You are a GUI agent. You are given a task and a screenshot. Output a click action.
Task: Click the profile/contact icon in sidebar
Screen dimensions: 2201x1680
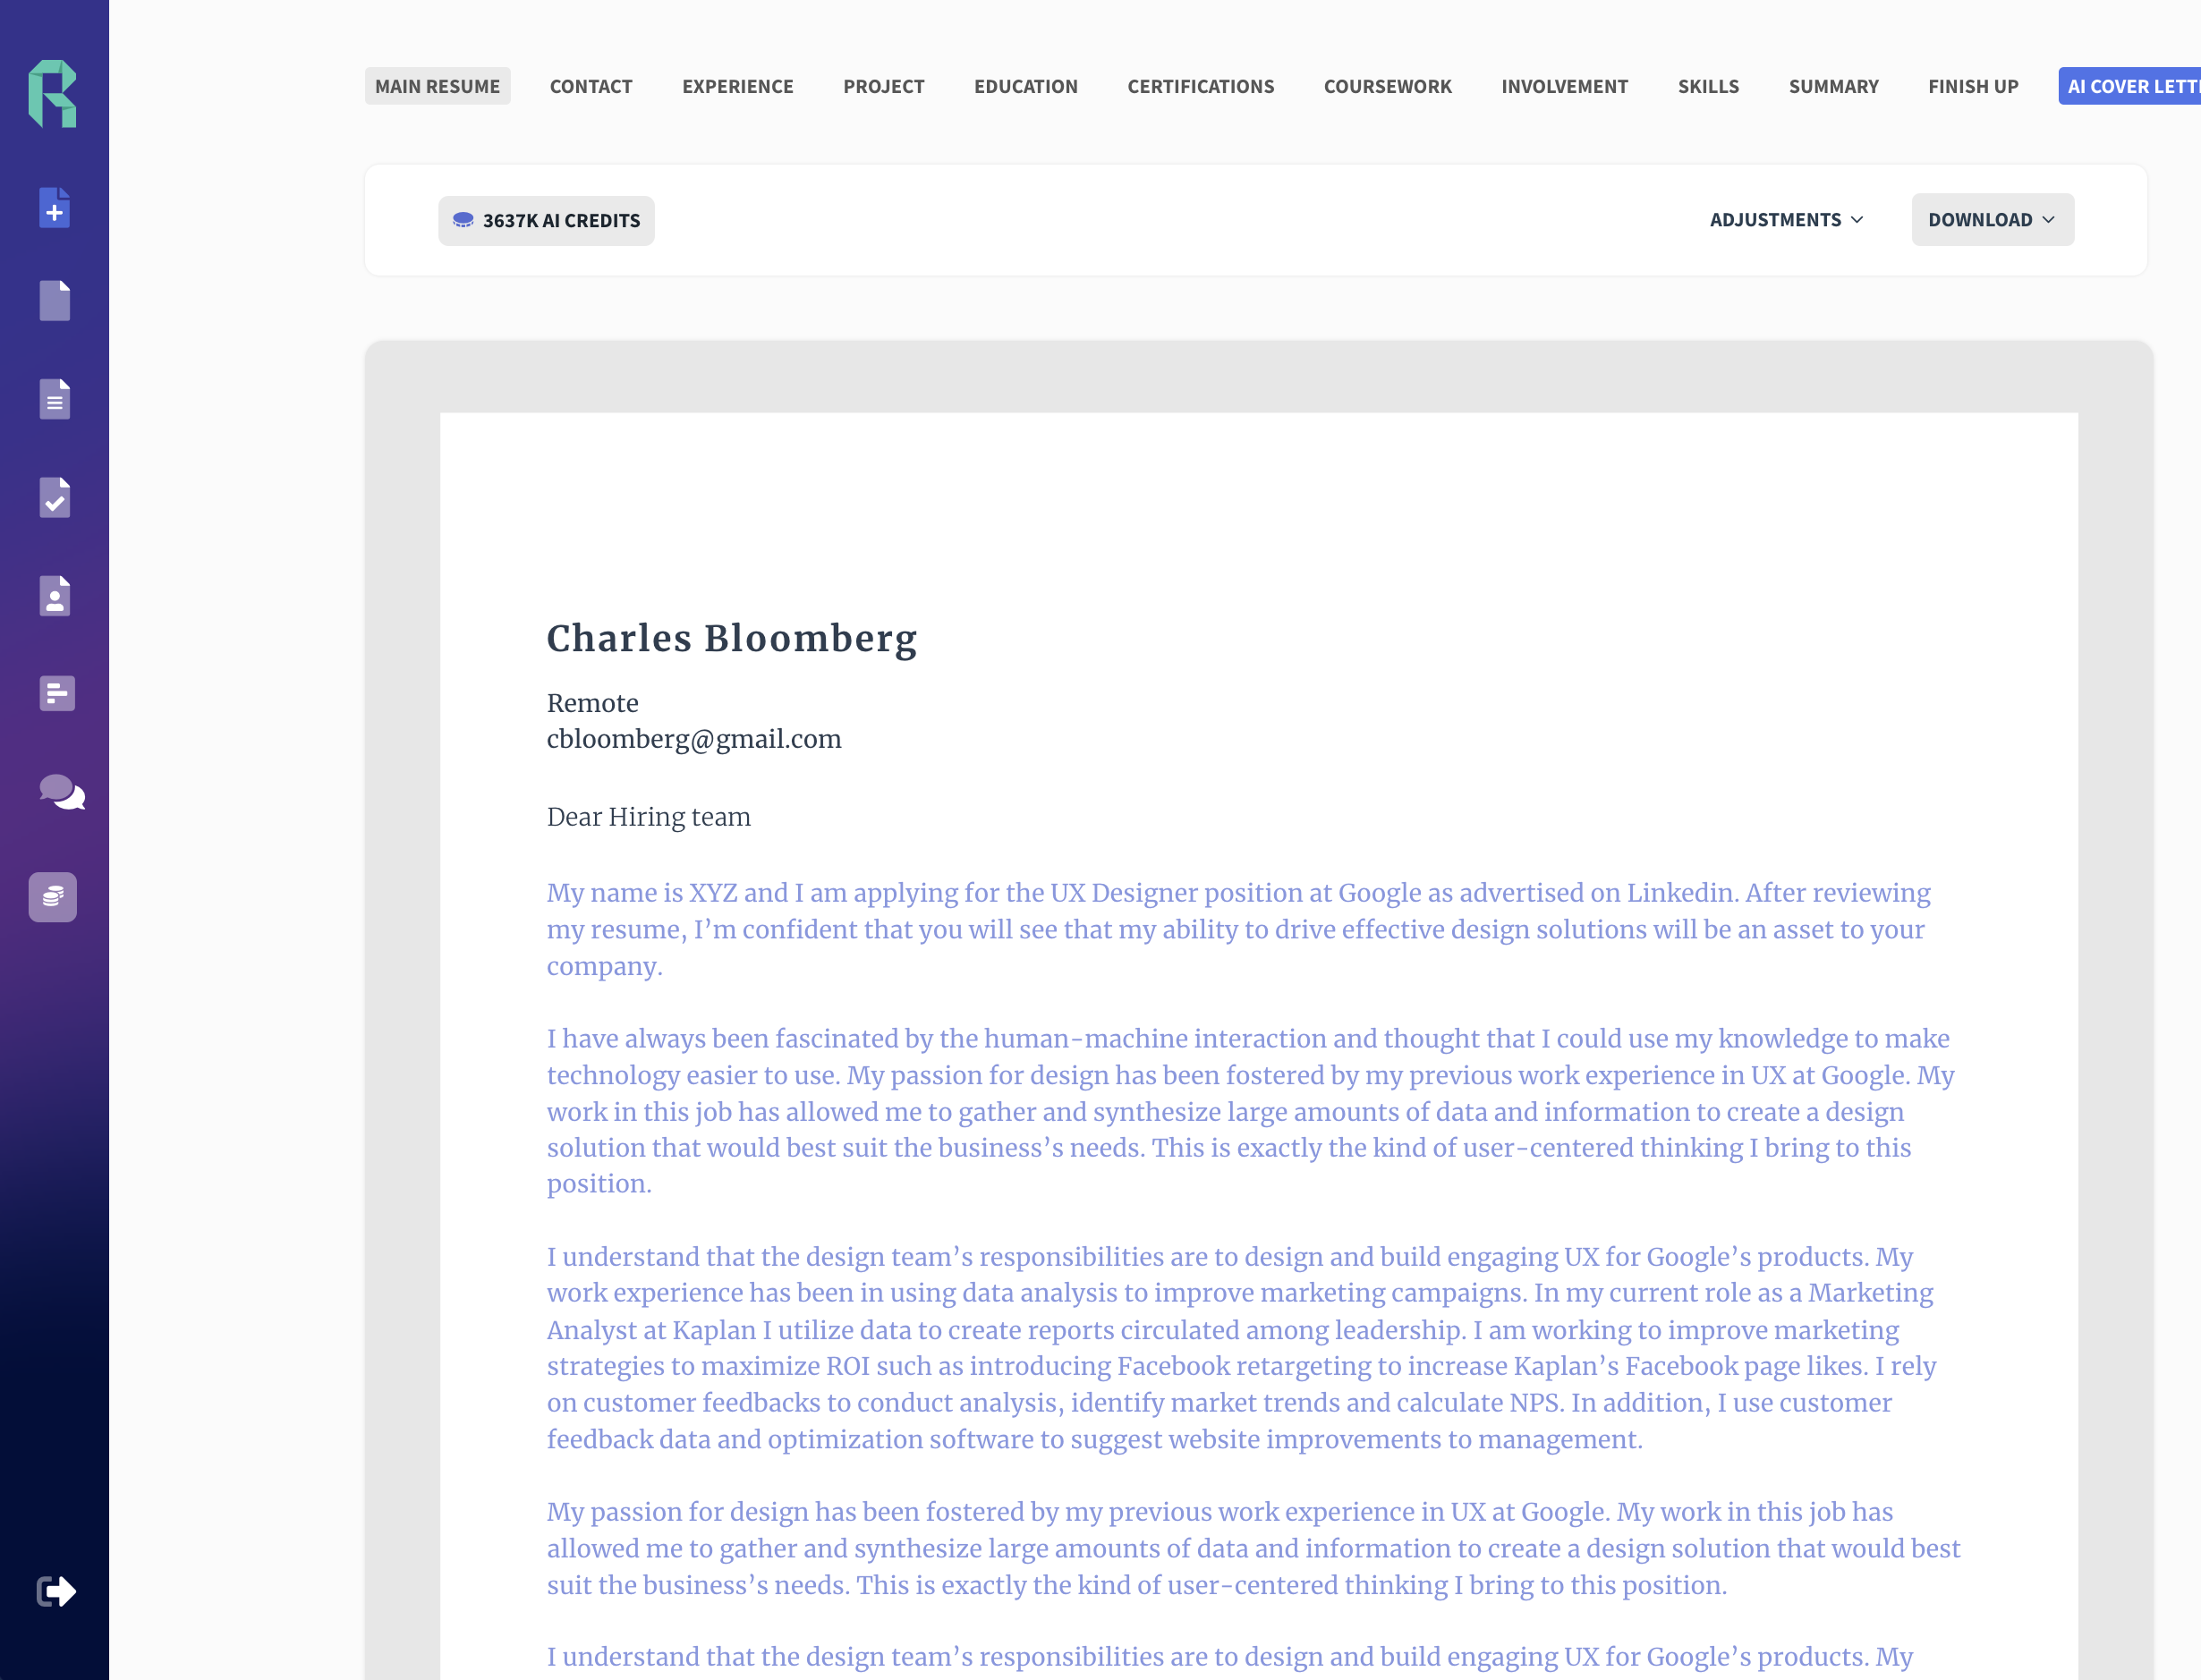pos(55,597)
